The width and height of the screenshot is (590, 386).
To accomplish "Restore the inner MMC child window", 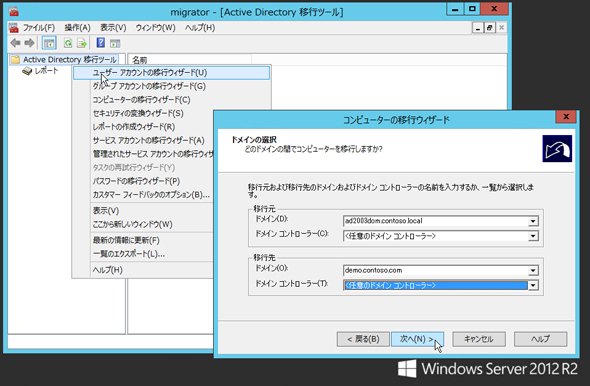I will [x=490, y=27].
